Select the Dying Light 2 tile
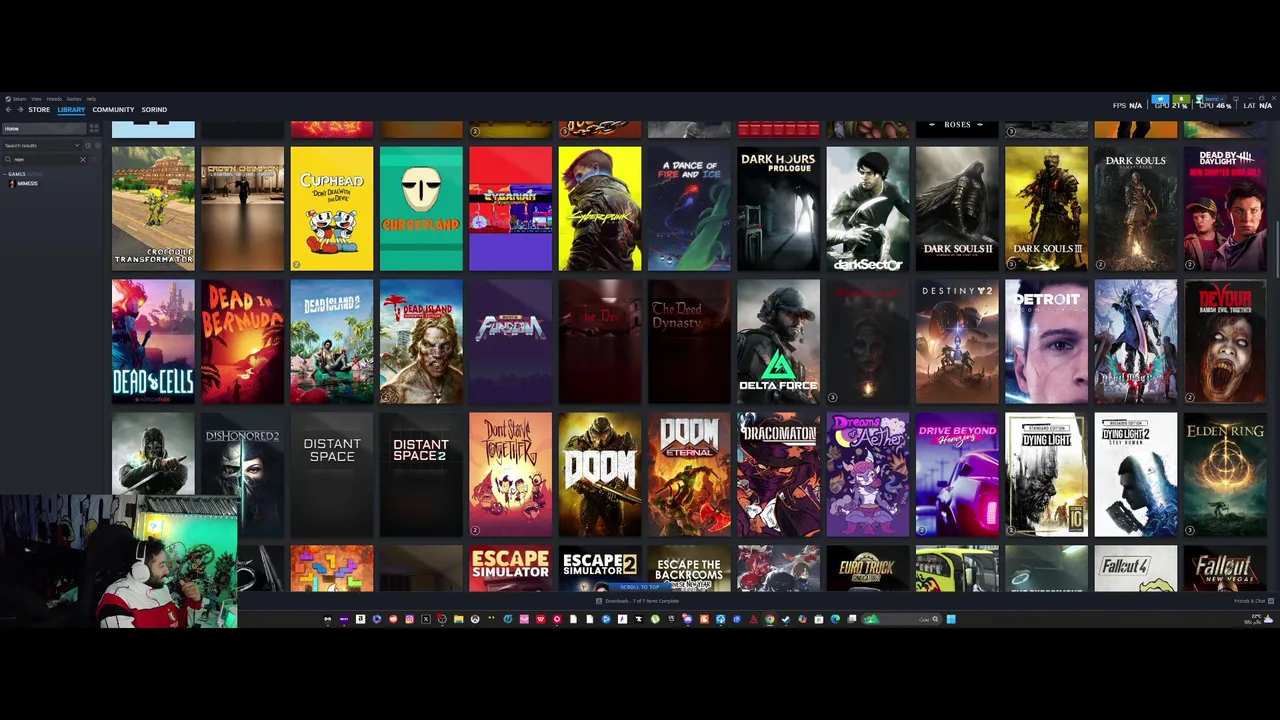This screenshot has width=1280, height=720. 1136,475
